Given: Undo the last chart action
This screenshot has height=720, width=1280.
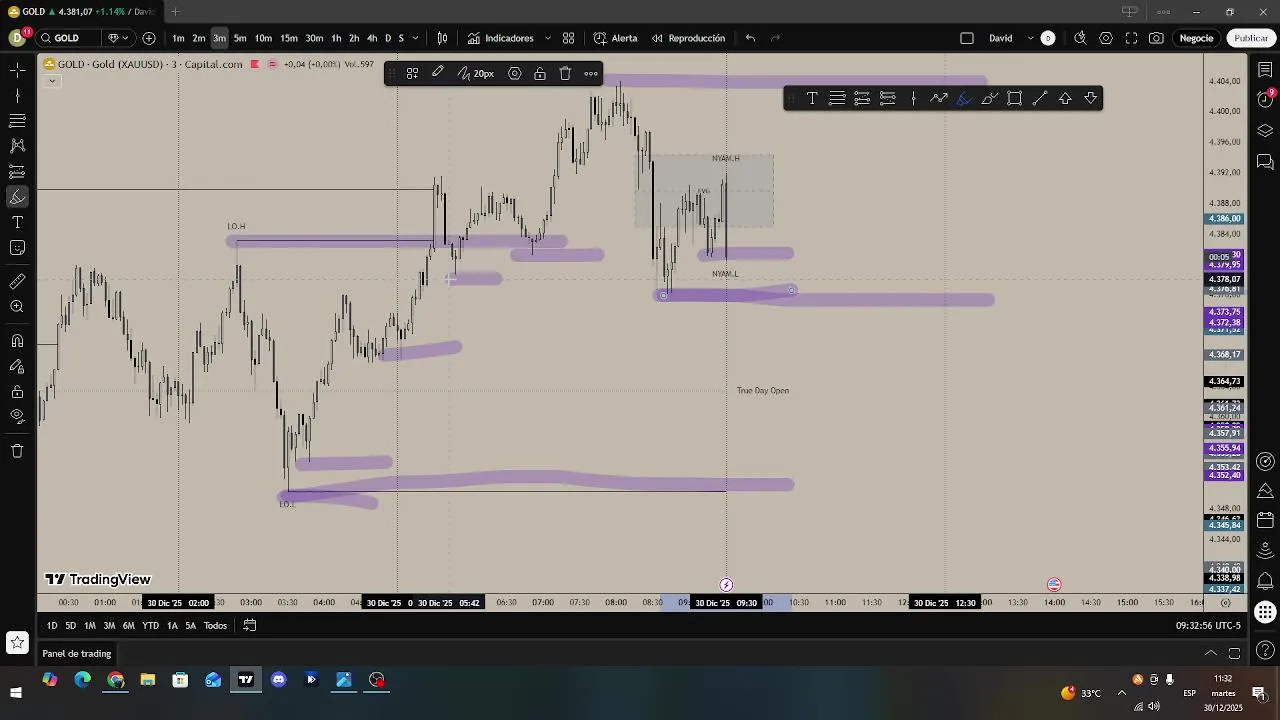Looking at the screenshot, I should (x=750, y=38).
